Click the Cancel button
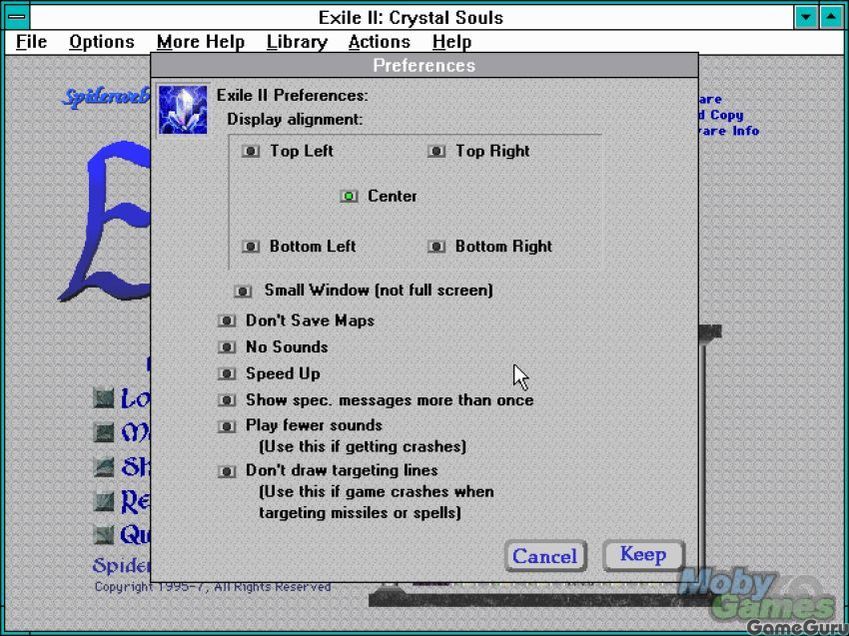Screen dimensions: 849x636 tap(545, 556)
